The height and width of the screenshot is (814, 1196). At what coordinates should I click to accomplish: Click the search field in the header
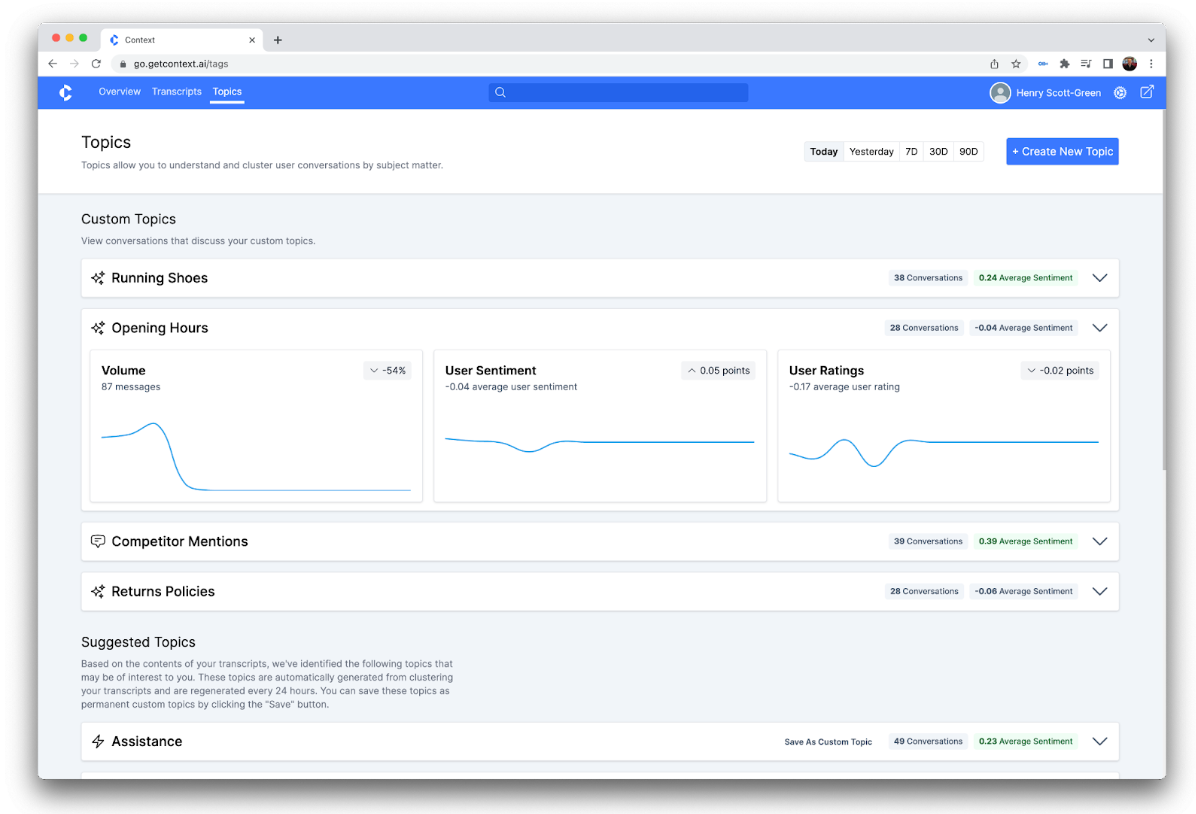coord(618,92)
